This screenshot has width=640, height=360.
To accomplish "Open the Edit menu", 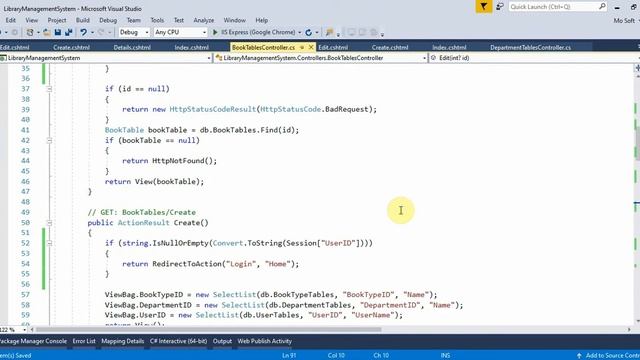I will pyautogui.click(x=11, y=20).
